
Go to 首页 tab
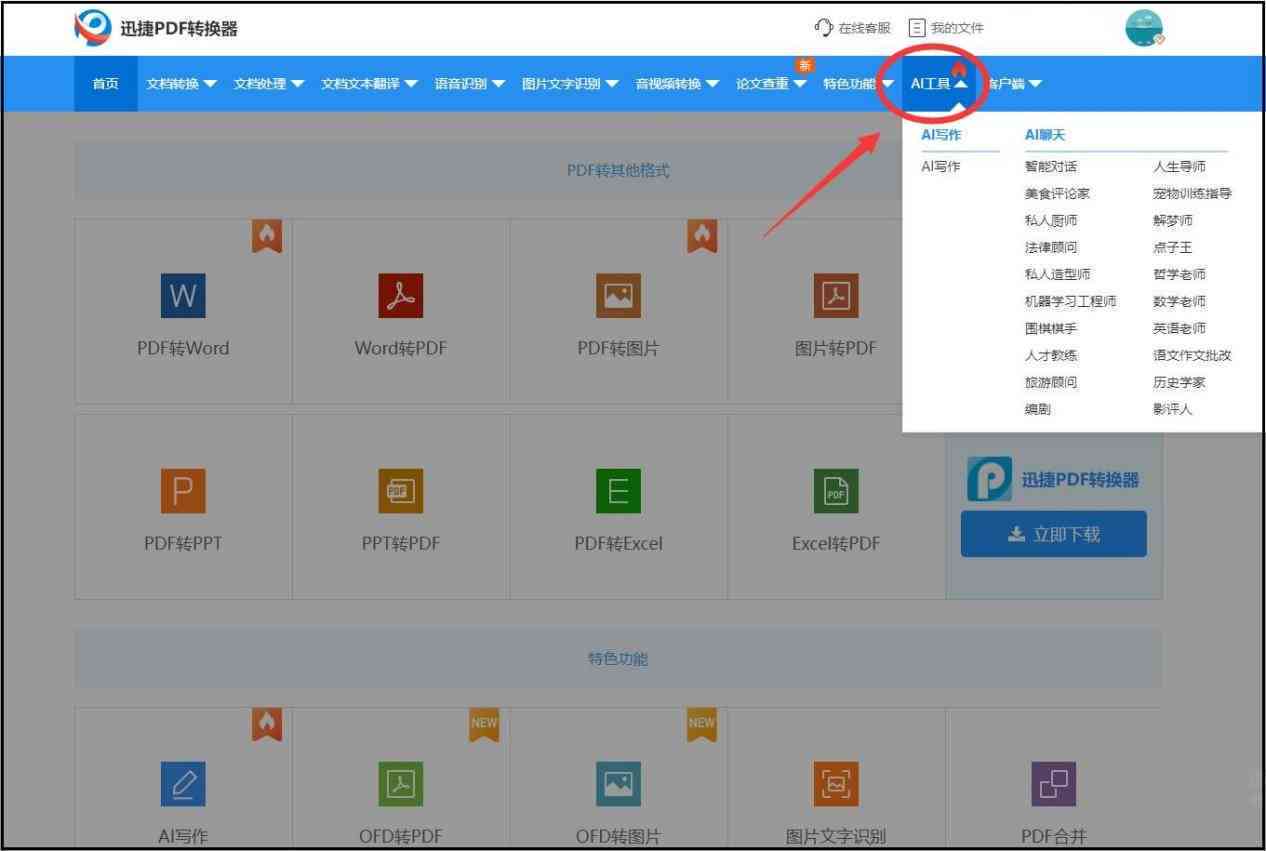[x=106, y=84]
